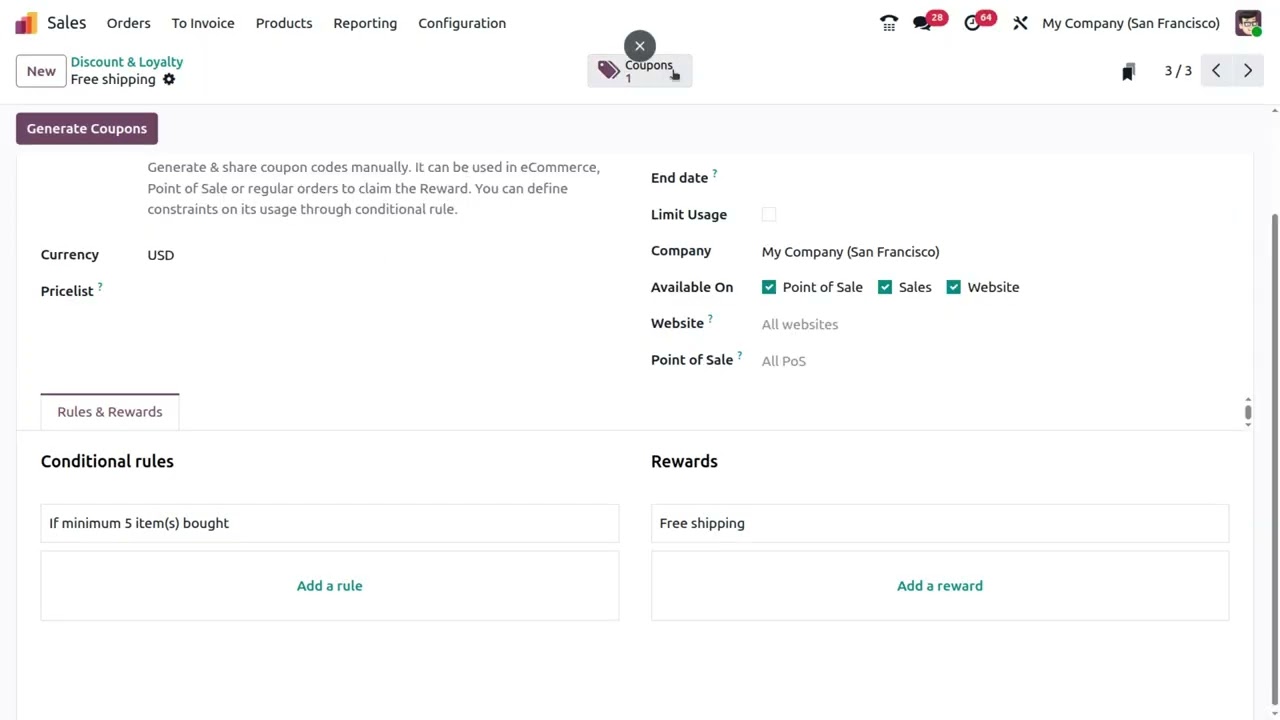Open the 'If minimum 5 item(s) bought' rule
Image resolution: width=1280 pixels, height=720 pixels.
point(330,523)
